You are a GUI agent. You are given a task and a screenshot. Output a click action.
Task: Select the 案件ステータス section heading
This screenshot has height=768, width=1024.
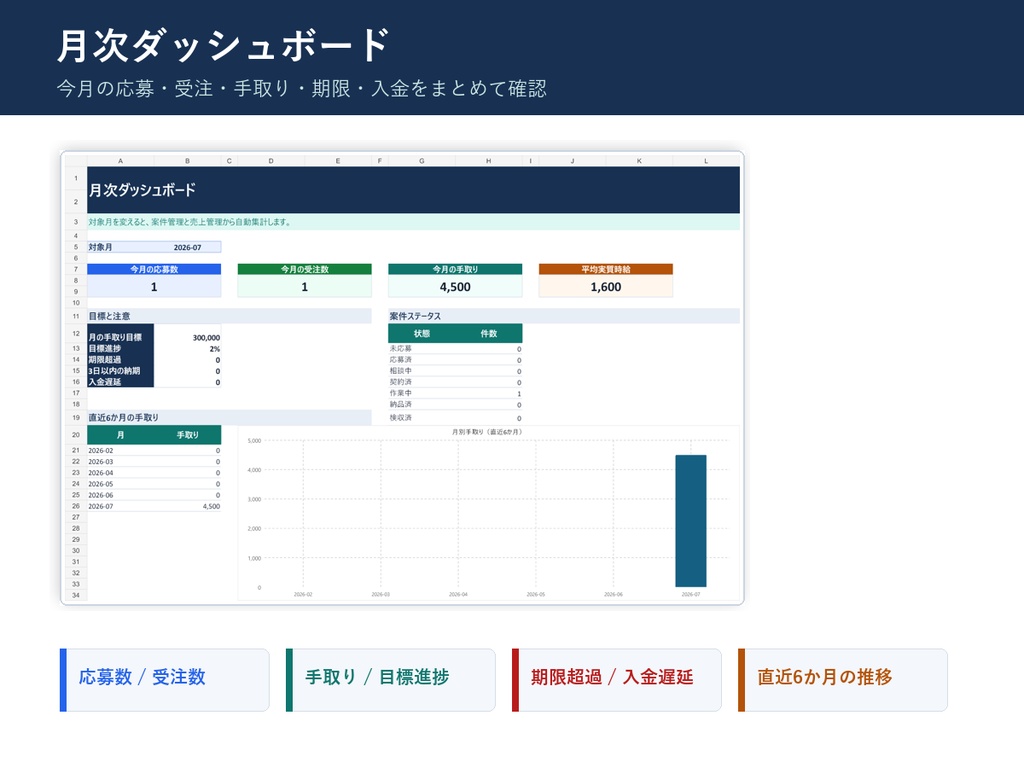click(x=564, y=316)
